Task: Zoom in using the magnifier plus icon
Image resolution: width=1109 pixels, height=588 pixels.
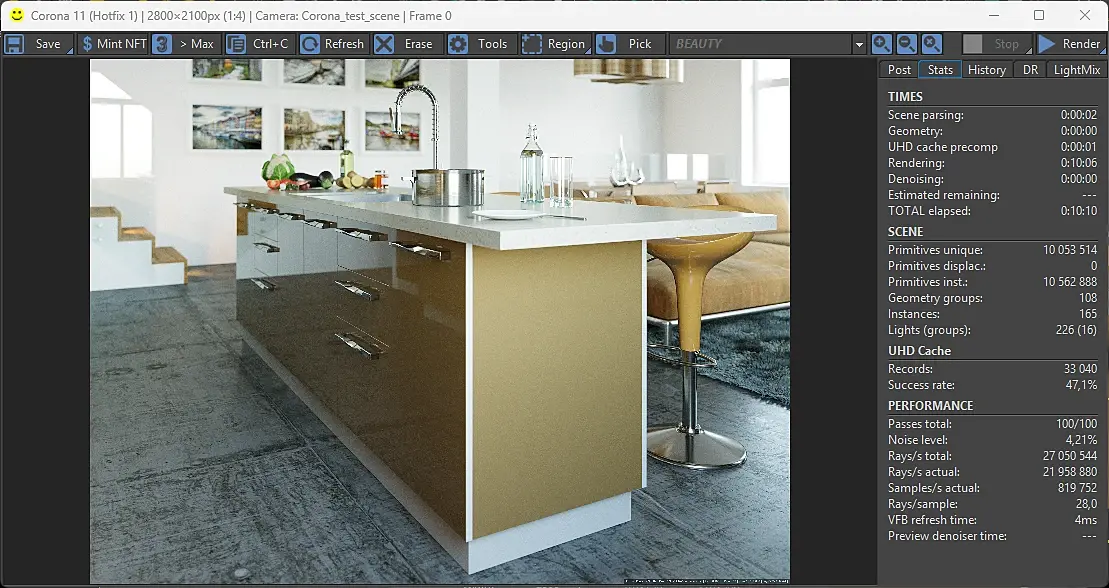Action: pos(881,44)
